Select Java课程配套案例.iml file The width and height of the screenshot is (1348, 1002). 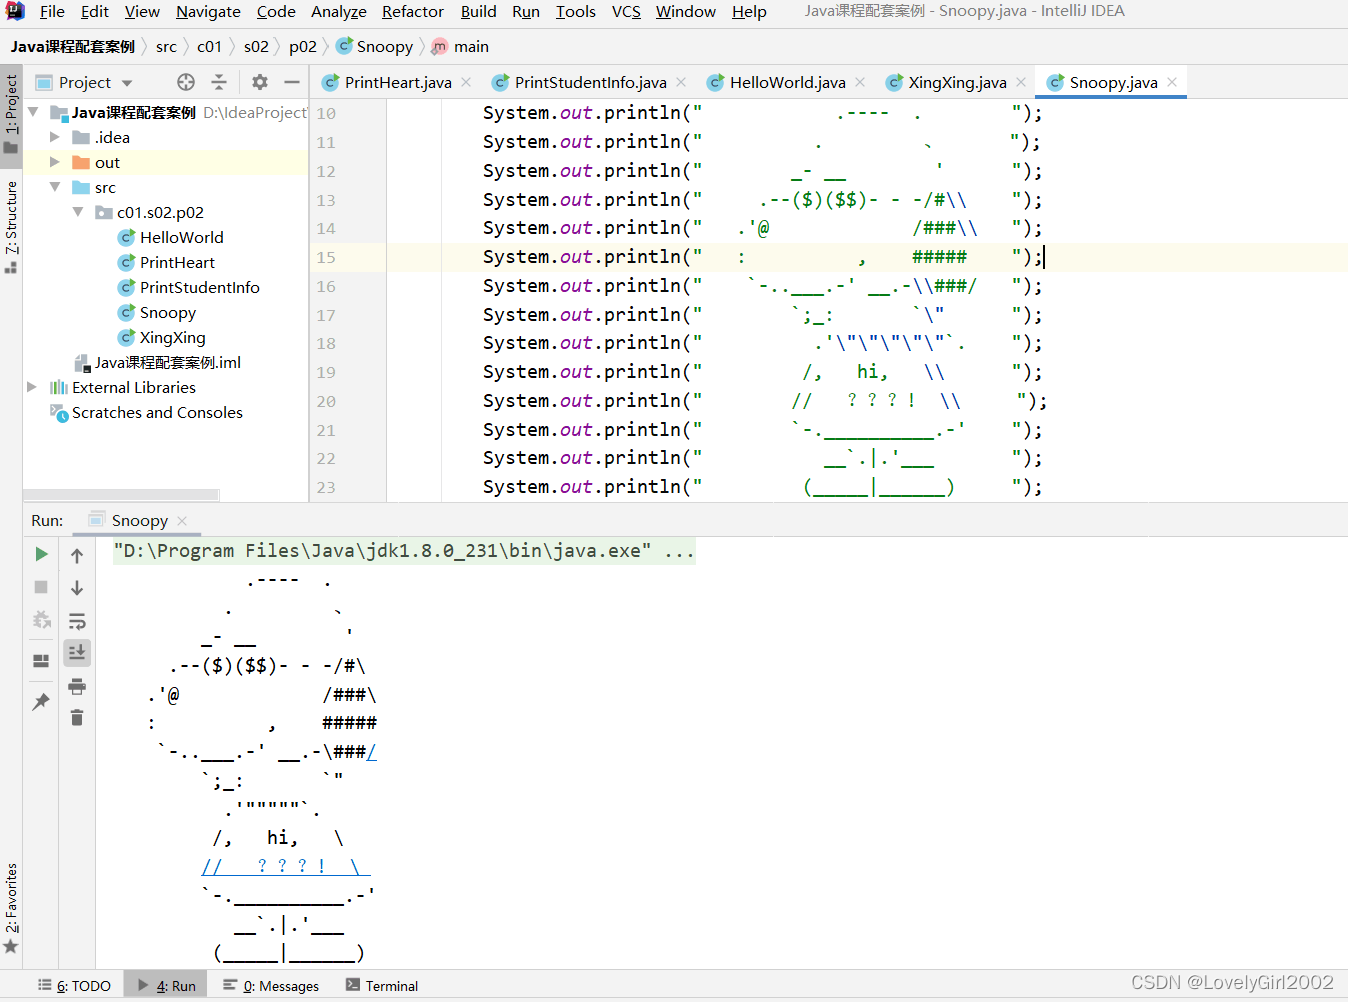[158, 362]
